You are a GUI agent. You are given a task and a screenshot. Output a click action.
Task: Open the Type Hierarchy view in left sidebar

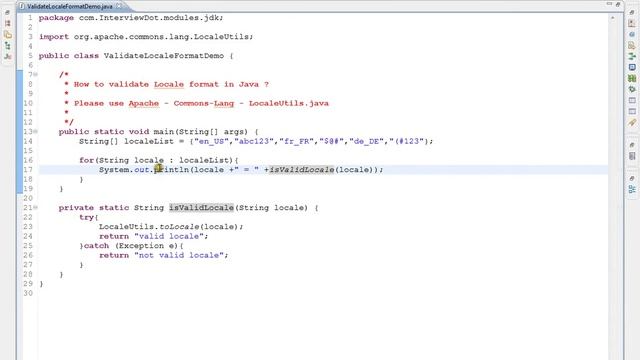click(x=8, y=46)
